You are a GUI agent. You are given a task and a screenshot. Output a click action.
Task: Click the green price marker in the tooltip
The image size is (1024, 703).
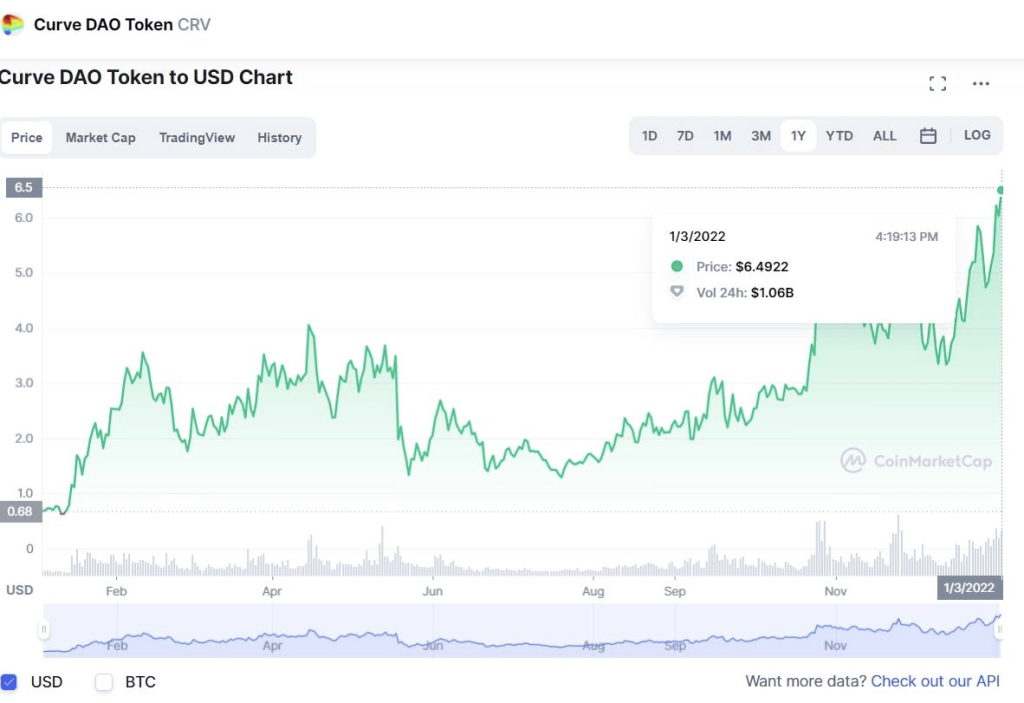tap(678, 266)
